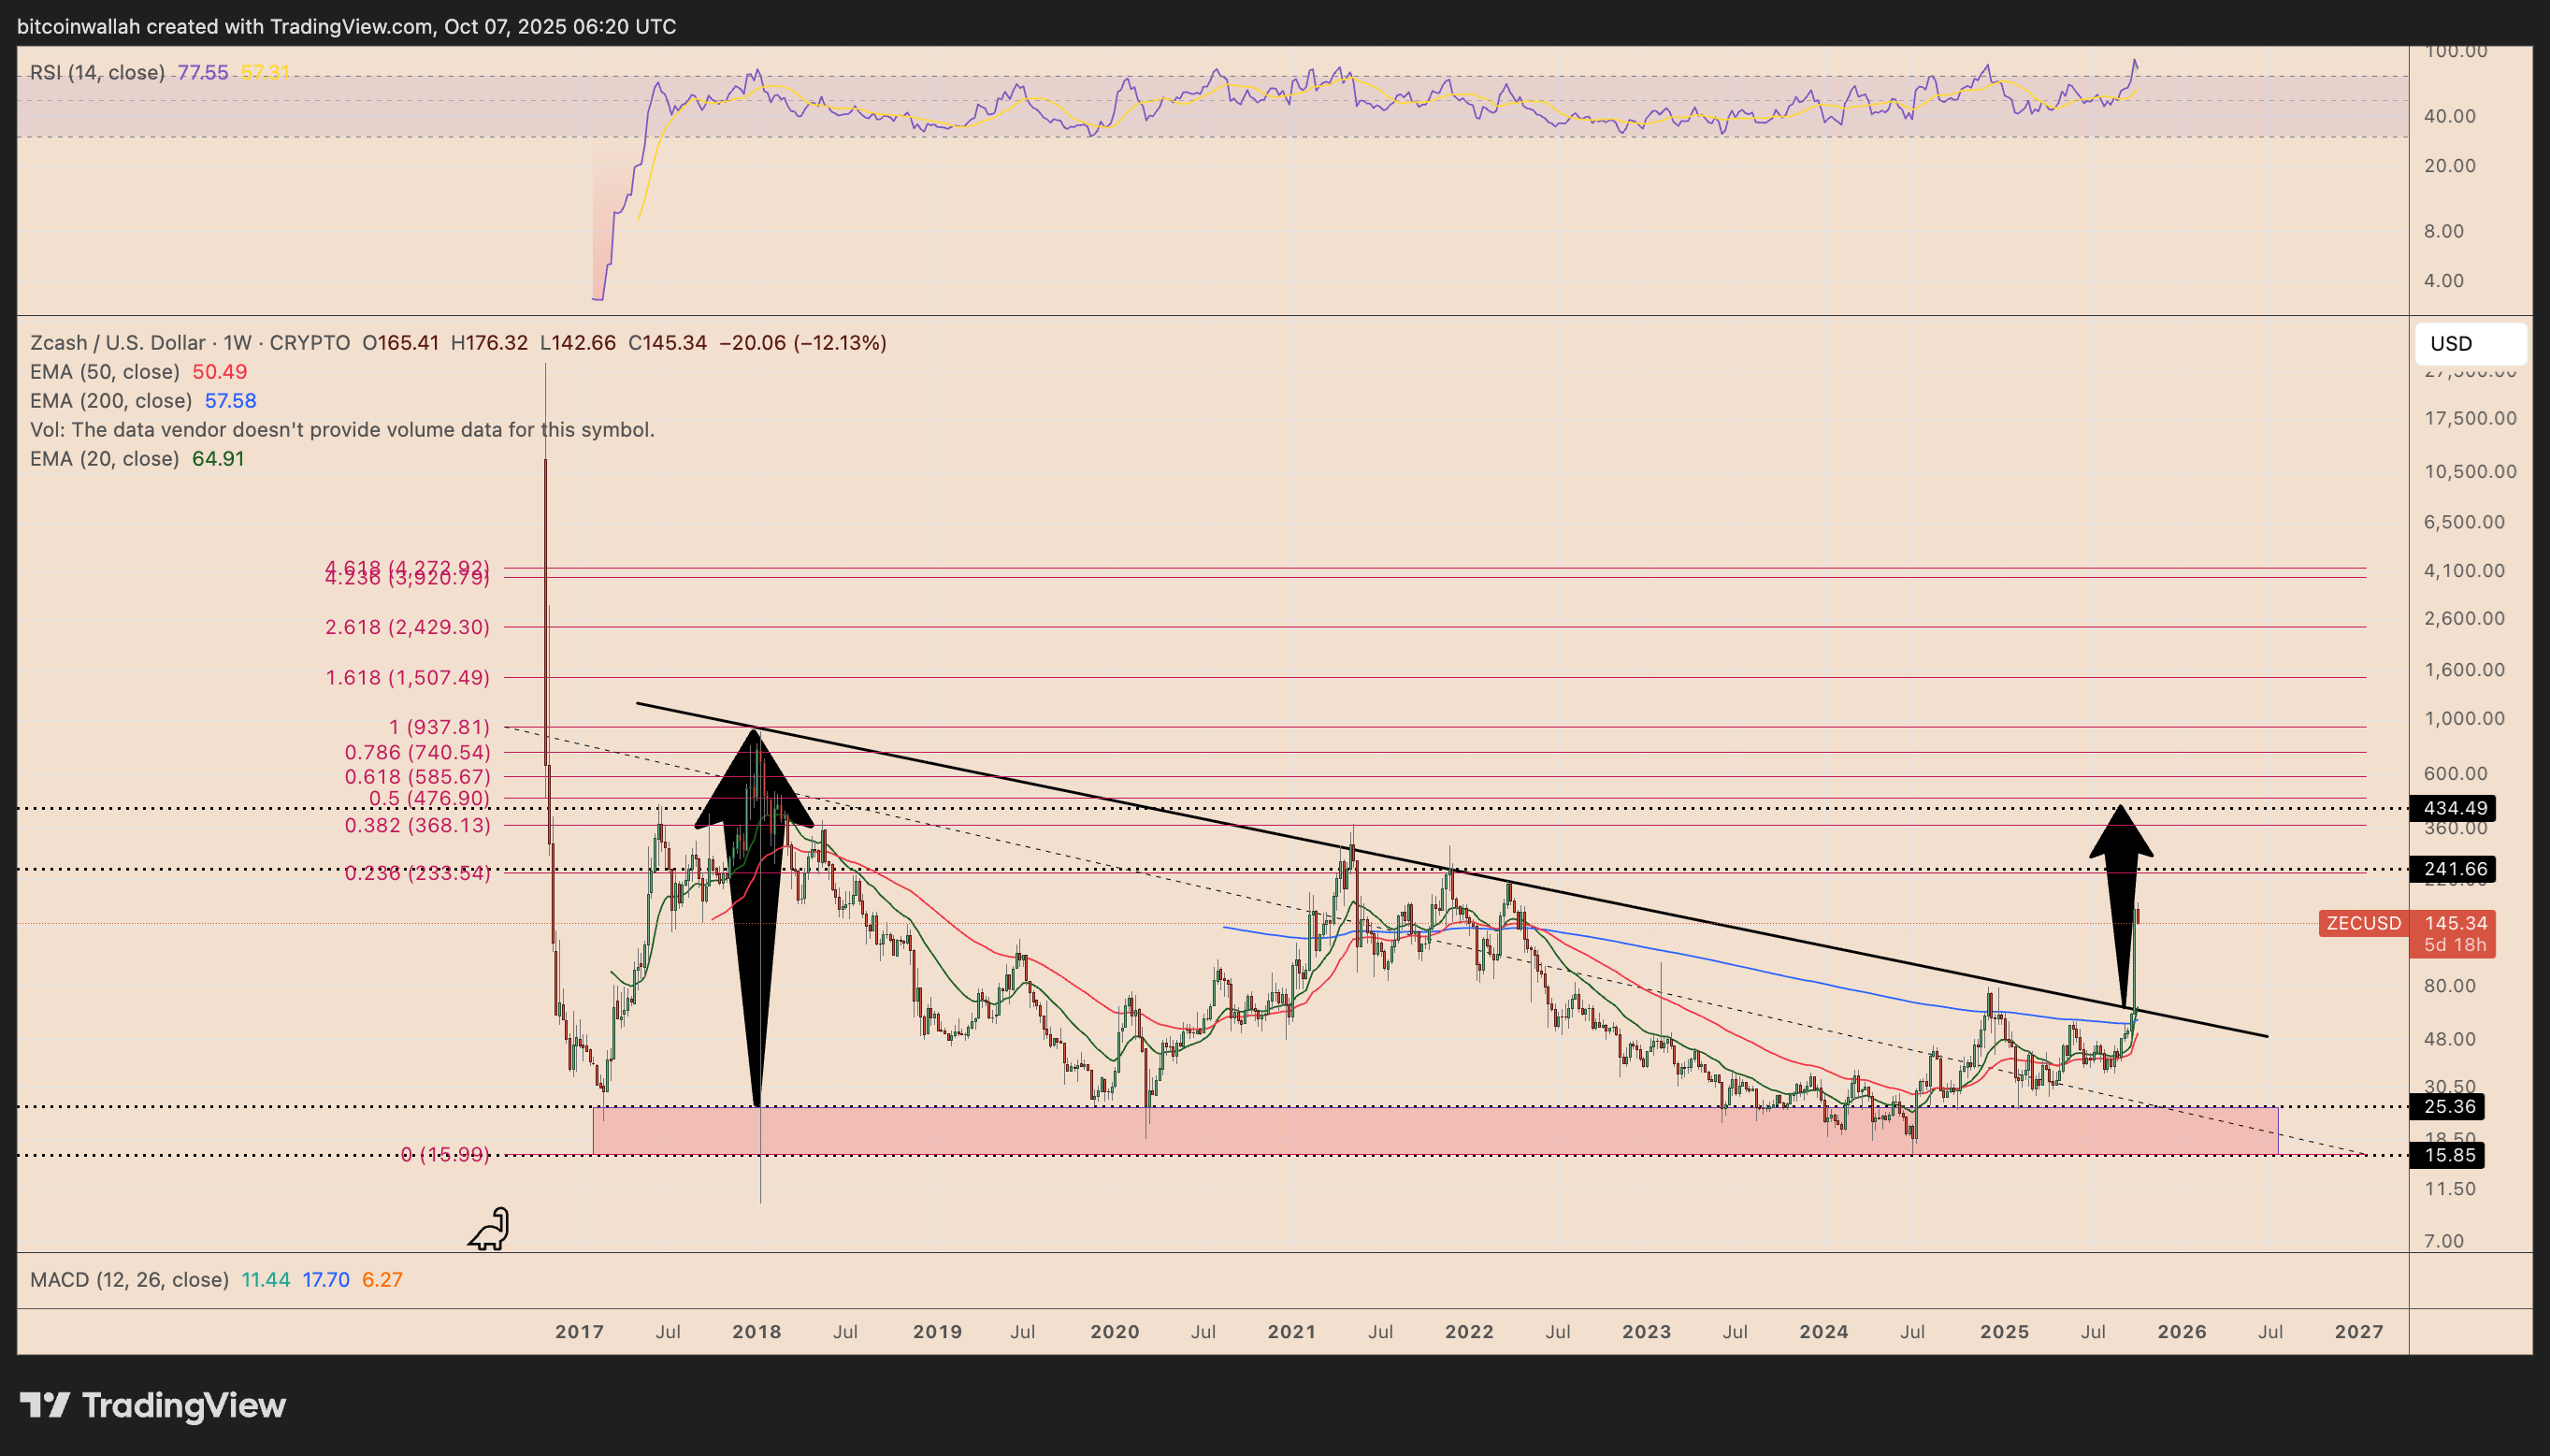Expand the MACD (12, 26, close) pane
Screen dimensions: 2550x1456
pyautogui.click(x=129, y=1280)
